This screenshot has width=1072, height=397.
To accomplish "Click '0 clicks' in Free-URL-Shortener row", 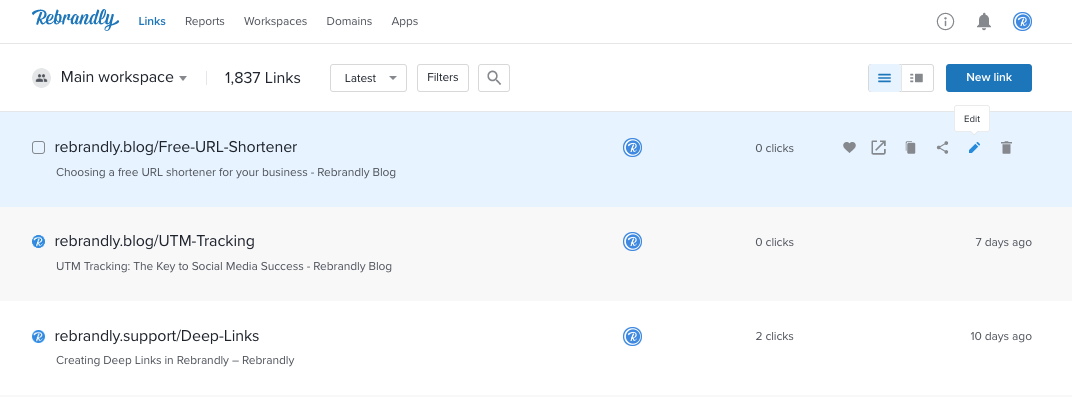I will tap(775, 148).
